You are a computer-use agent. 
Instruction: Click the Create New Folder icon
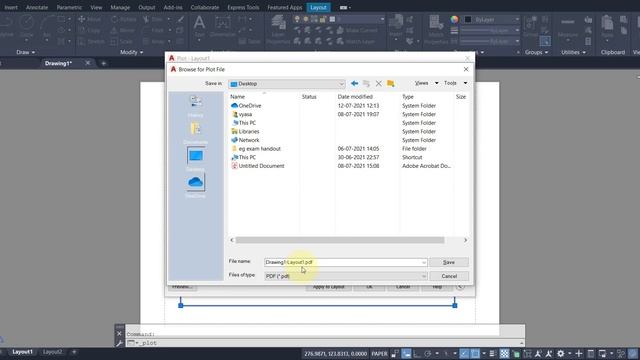click(x=391, y=83)
